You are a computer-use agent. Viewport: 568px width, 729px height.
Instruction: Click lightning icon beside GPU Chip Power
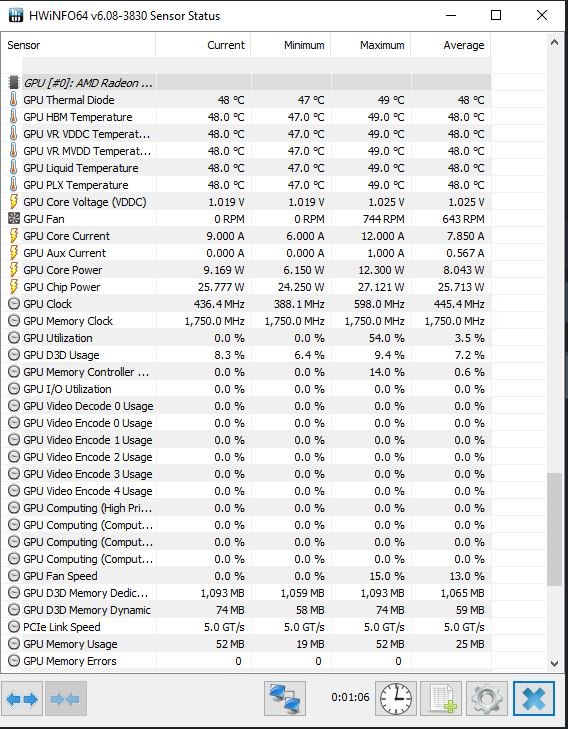click(x=14, y=287)
